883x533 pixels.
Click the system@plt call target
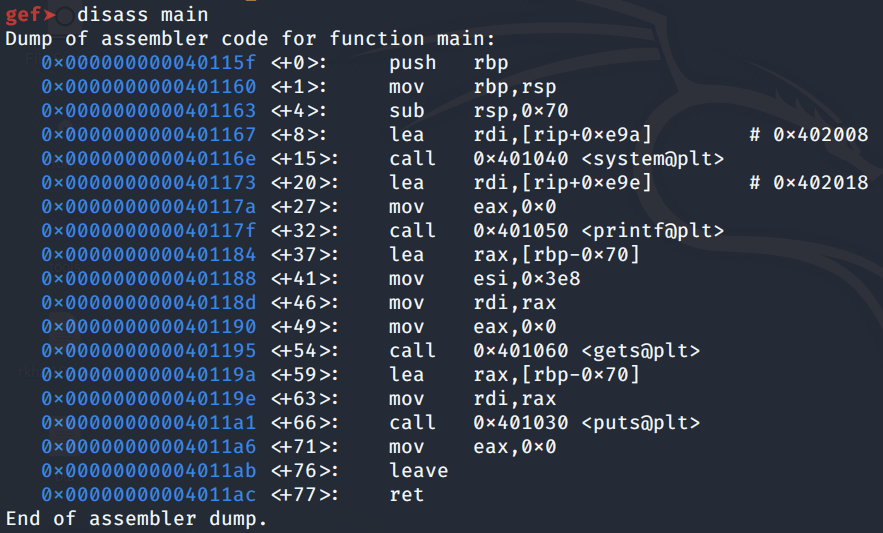click(598, 158)
